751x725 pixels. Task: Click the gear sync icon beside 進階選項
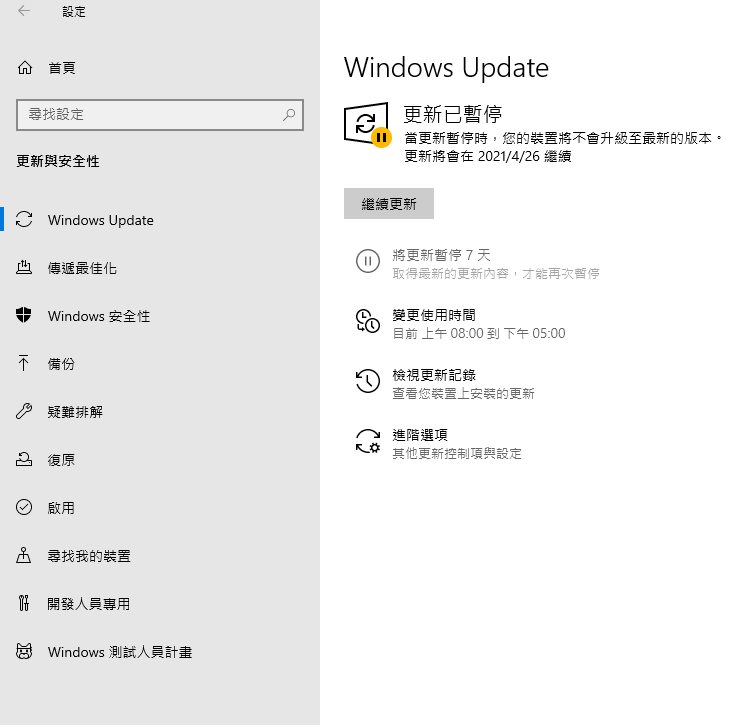(368, 441)
